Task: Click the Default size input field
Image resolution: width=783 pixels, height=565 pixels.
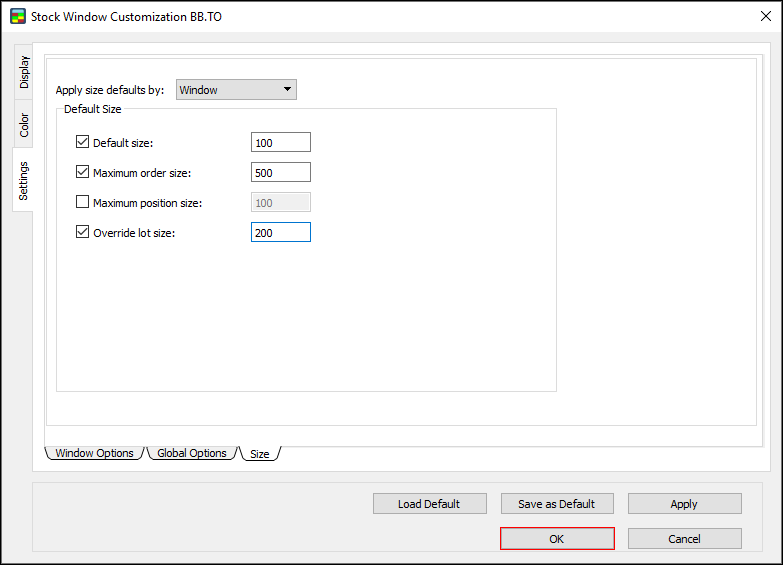Action: 280,143
